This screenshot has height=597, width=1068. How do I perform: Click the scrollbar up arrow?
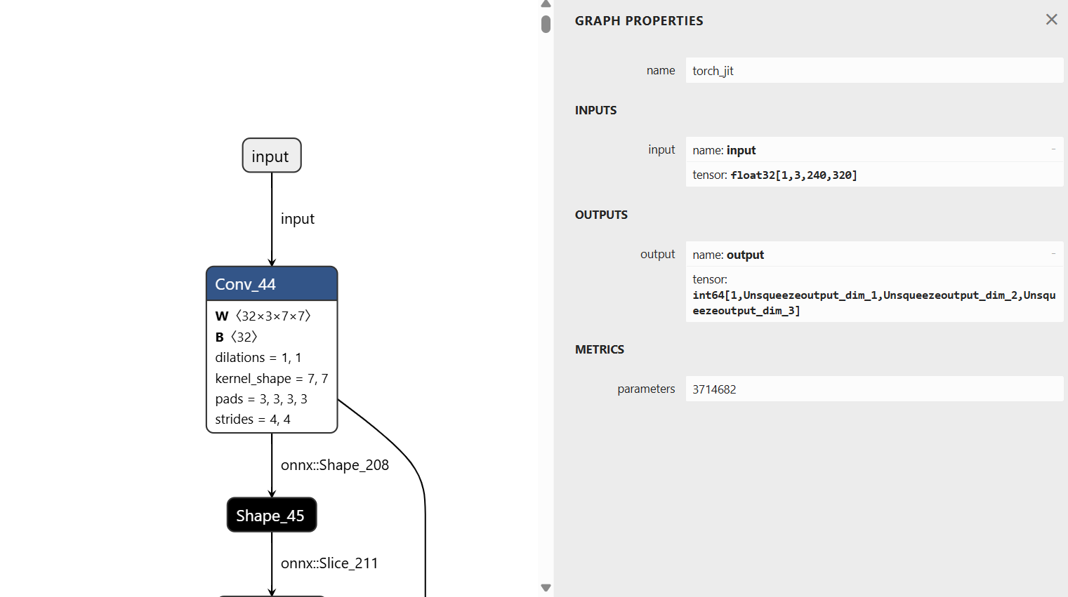[x=546, y=5]
